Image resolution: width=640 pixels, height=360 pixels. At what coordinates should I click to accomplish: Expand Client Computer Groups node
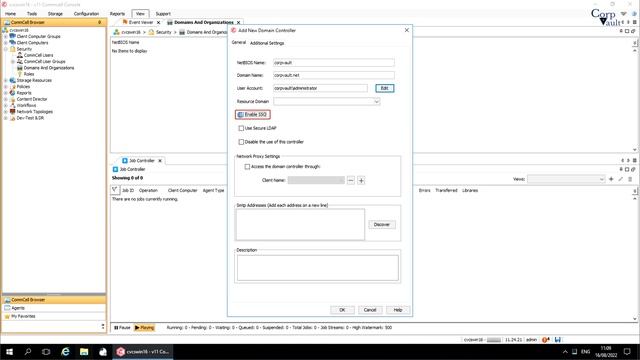coord(6,36)
